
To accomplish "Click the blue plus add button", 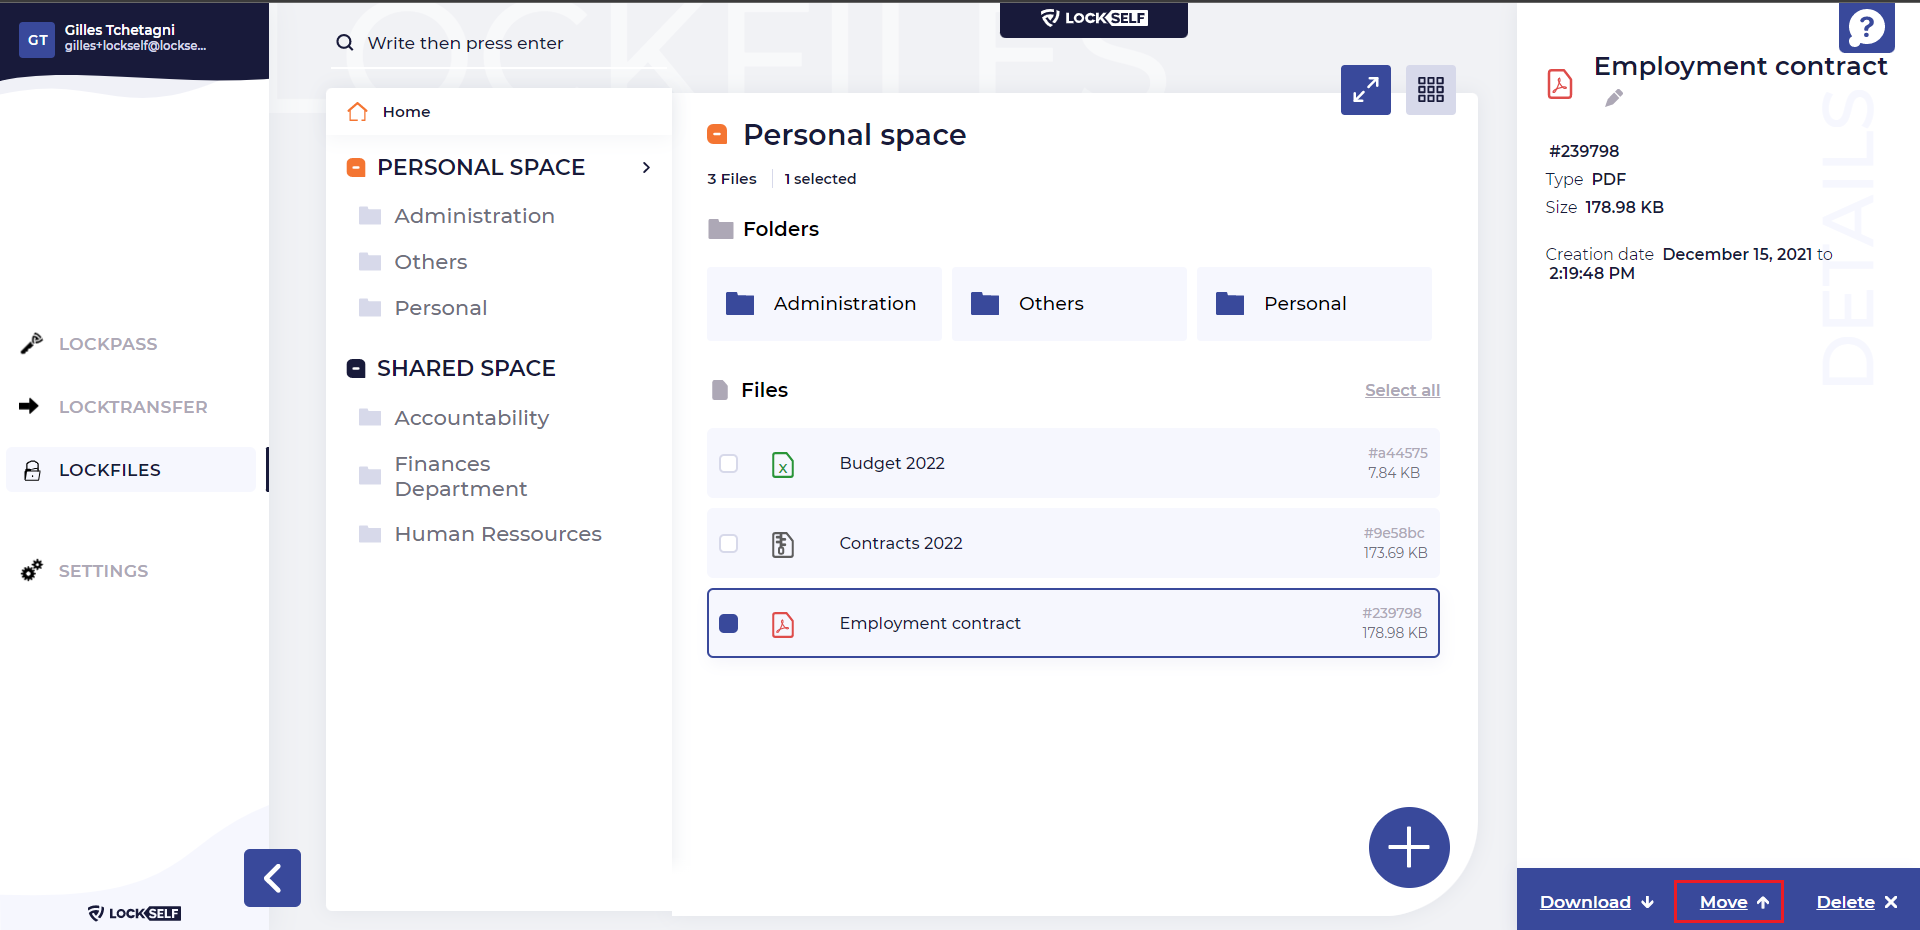I will coord(1408,847).
